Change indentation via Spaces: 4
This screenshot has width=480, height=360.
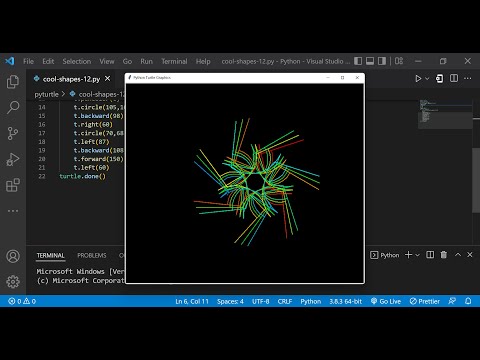(230, 301)
